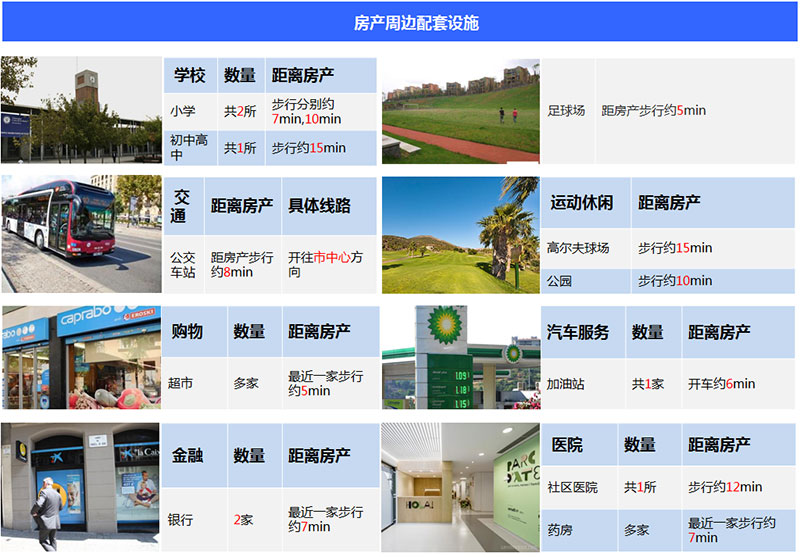Click the BP gas station photo
Screen dimensions: 800x557
460,358
